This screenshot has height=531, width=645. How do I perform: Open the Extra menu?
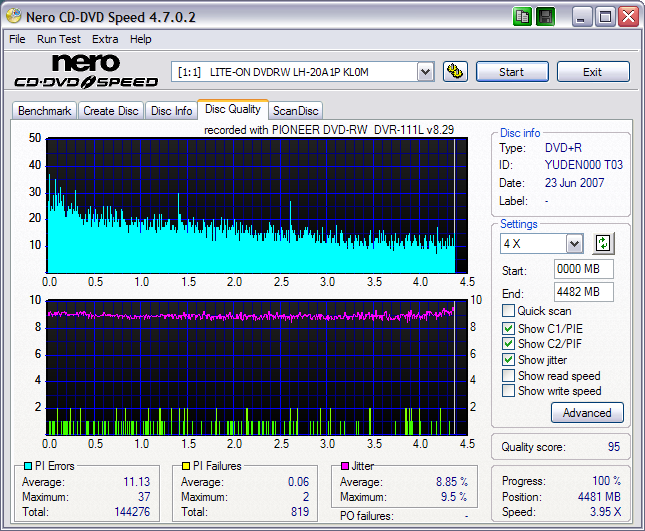click(x=105, y=39)
